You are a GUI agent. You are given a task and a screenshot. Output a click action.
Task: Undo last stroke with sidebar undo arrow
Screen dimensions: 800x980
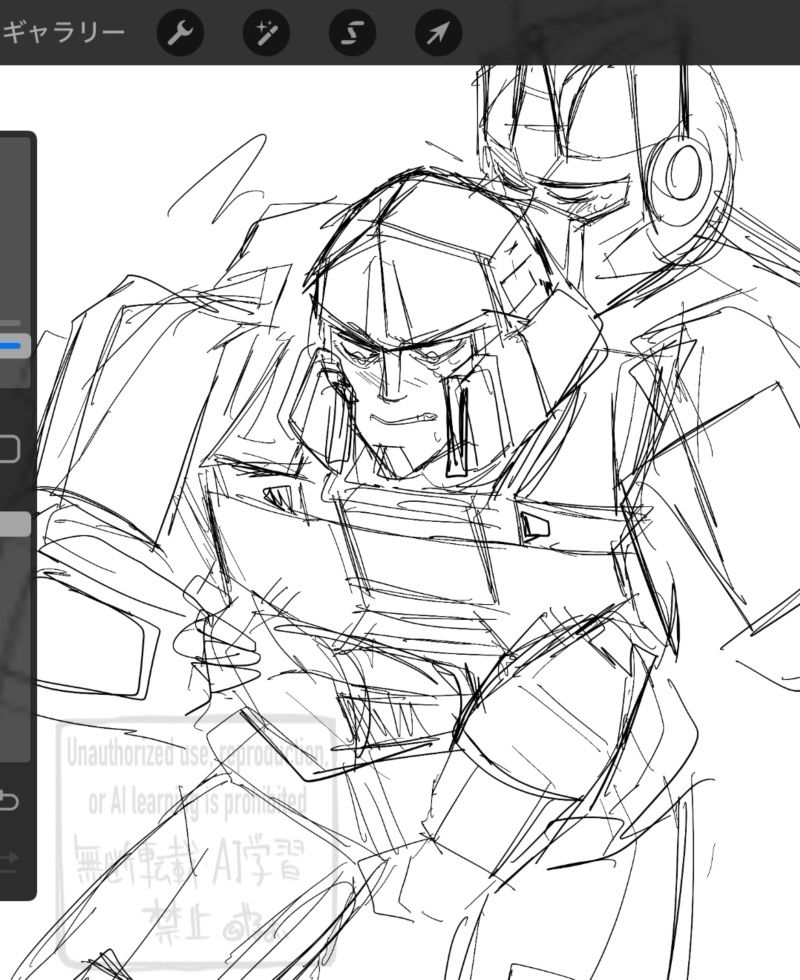point(8,801)
